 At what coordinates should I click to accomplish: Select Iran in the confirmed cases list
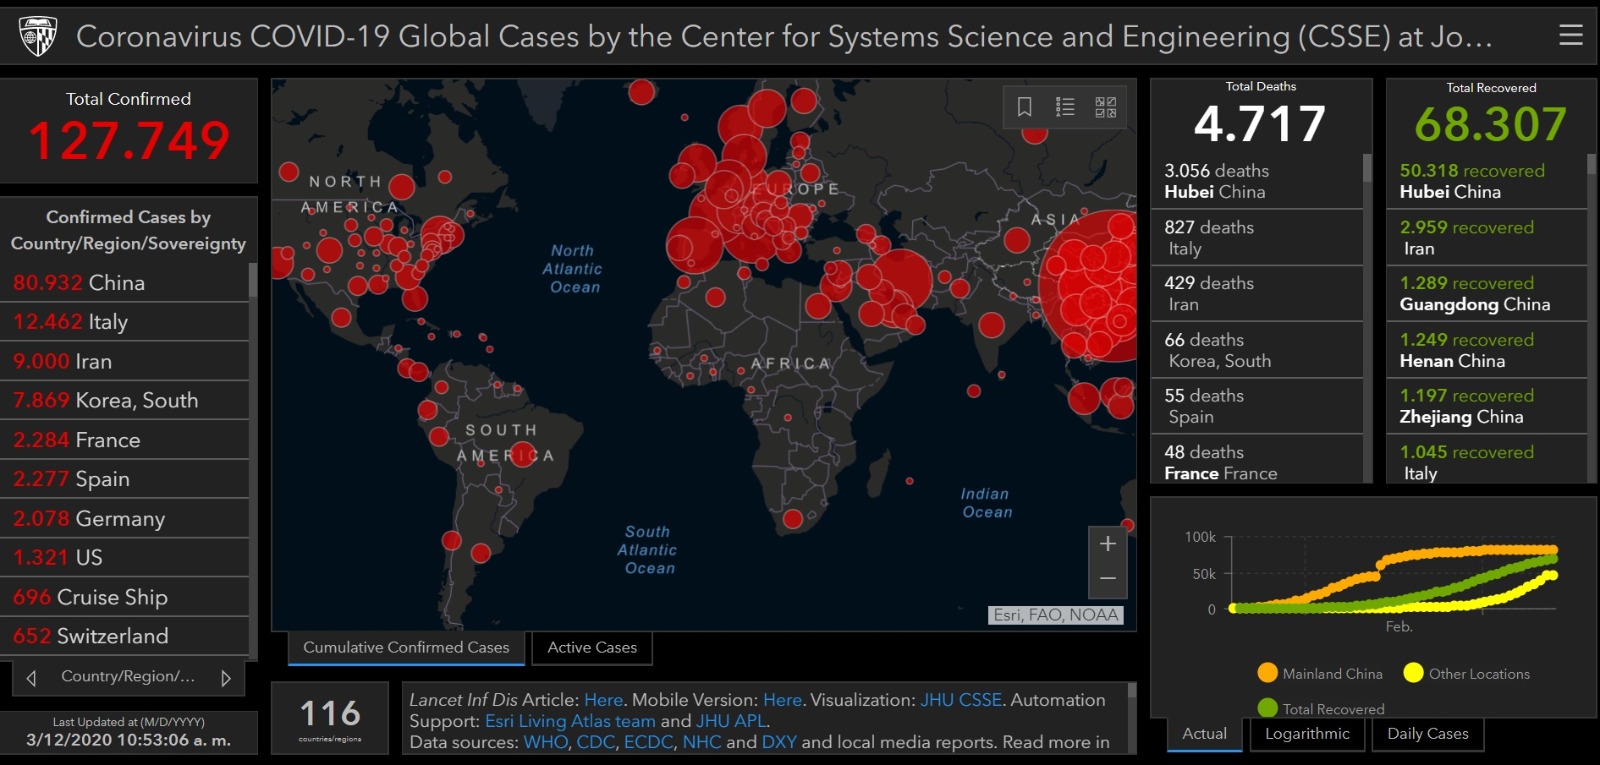124,361
